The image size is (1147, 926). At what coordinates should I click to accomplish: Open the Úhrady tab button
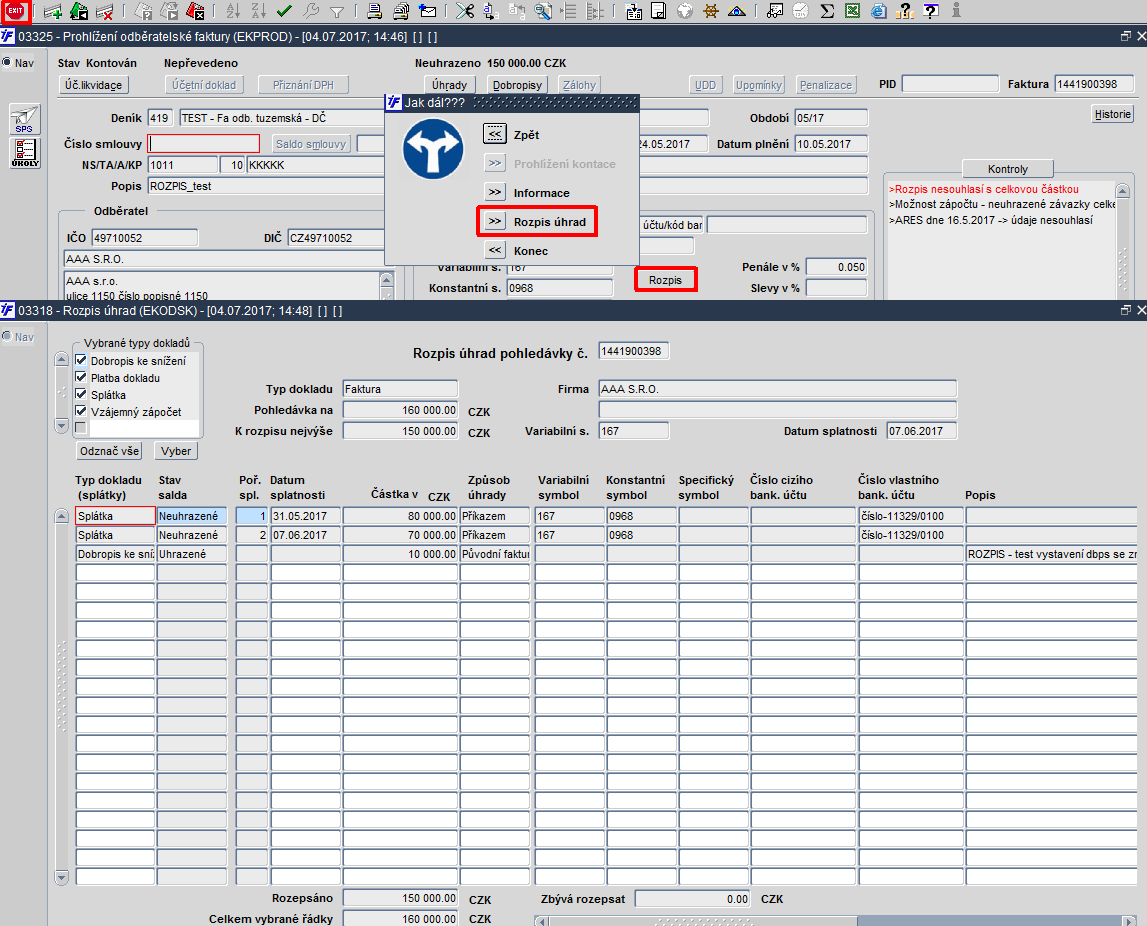[449, 85]
